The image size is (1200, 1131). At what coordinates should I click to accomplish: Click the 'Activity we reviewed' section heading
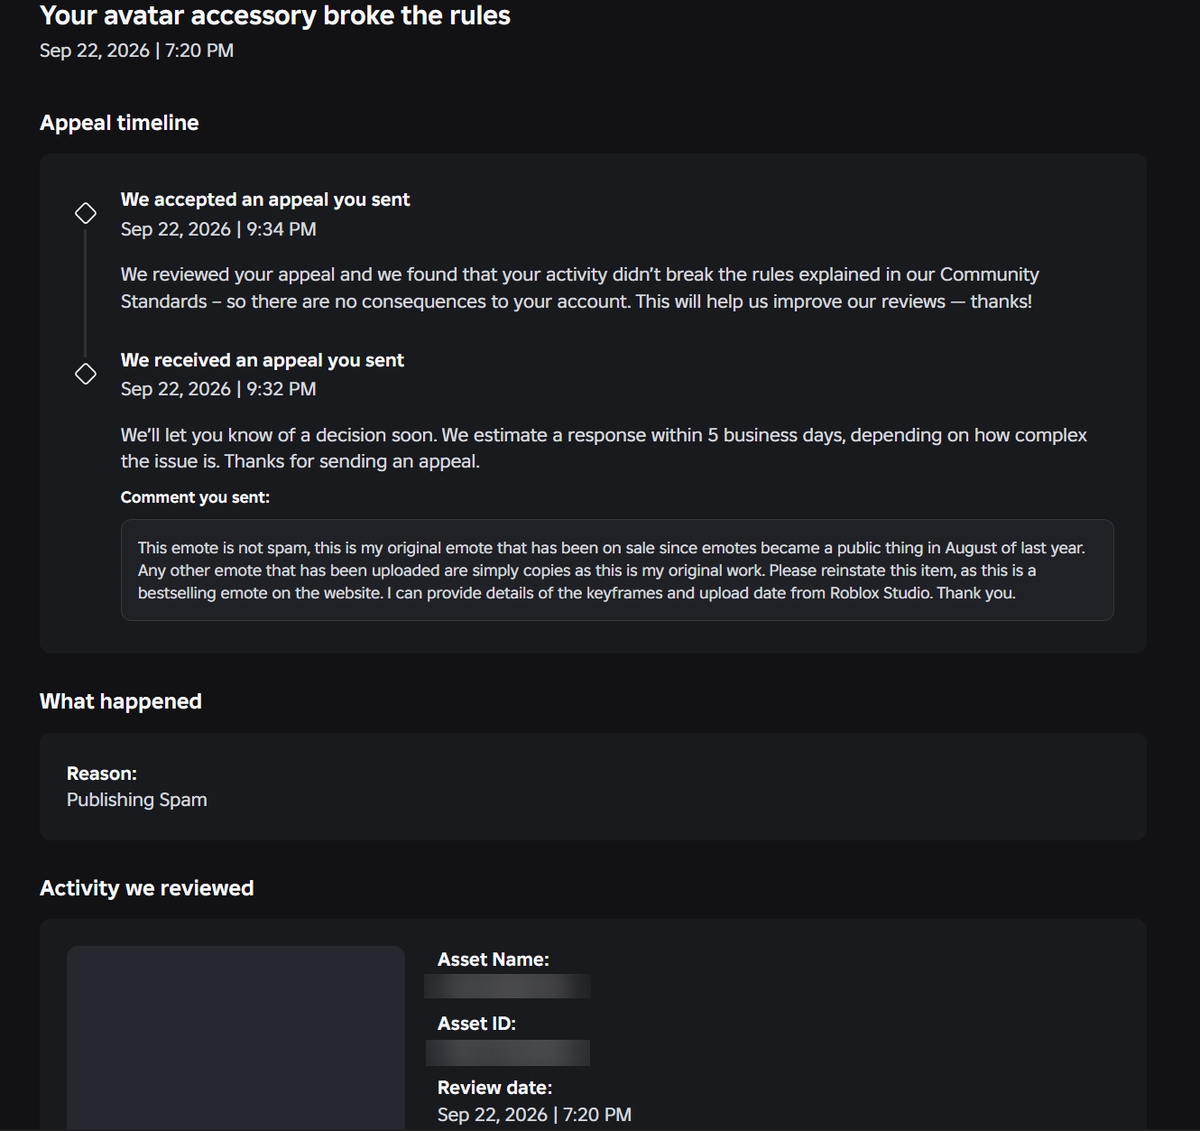[x=147, y=888]
